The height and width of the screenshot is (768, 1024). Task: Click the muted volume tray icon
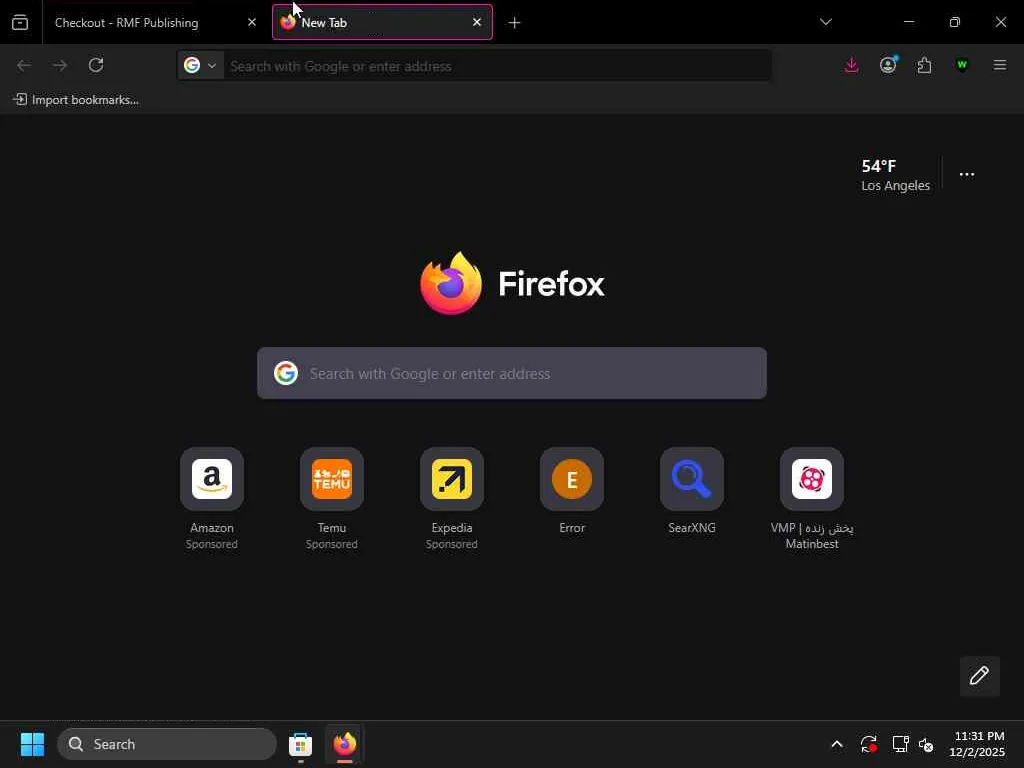(926, 744)
